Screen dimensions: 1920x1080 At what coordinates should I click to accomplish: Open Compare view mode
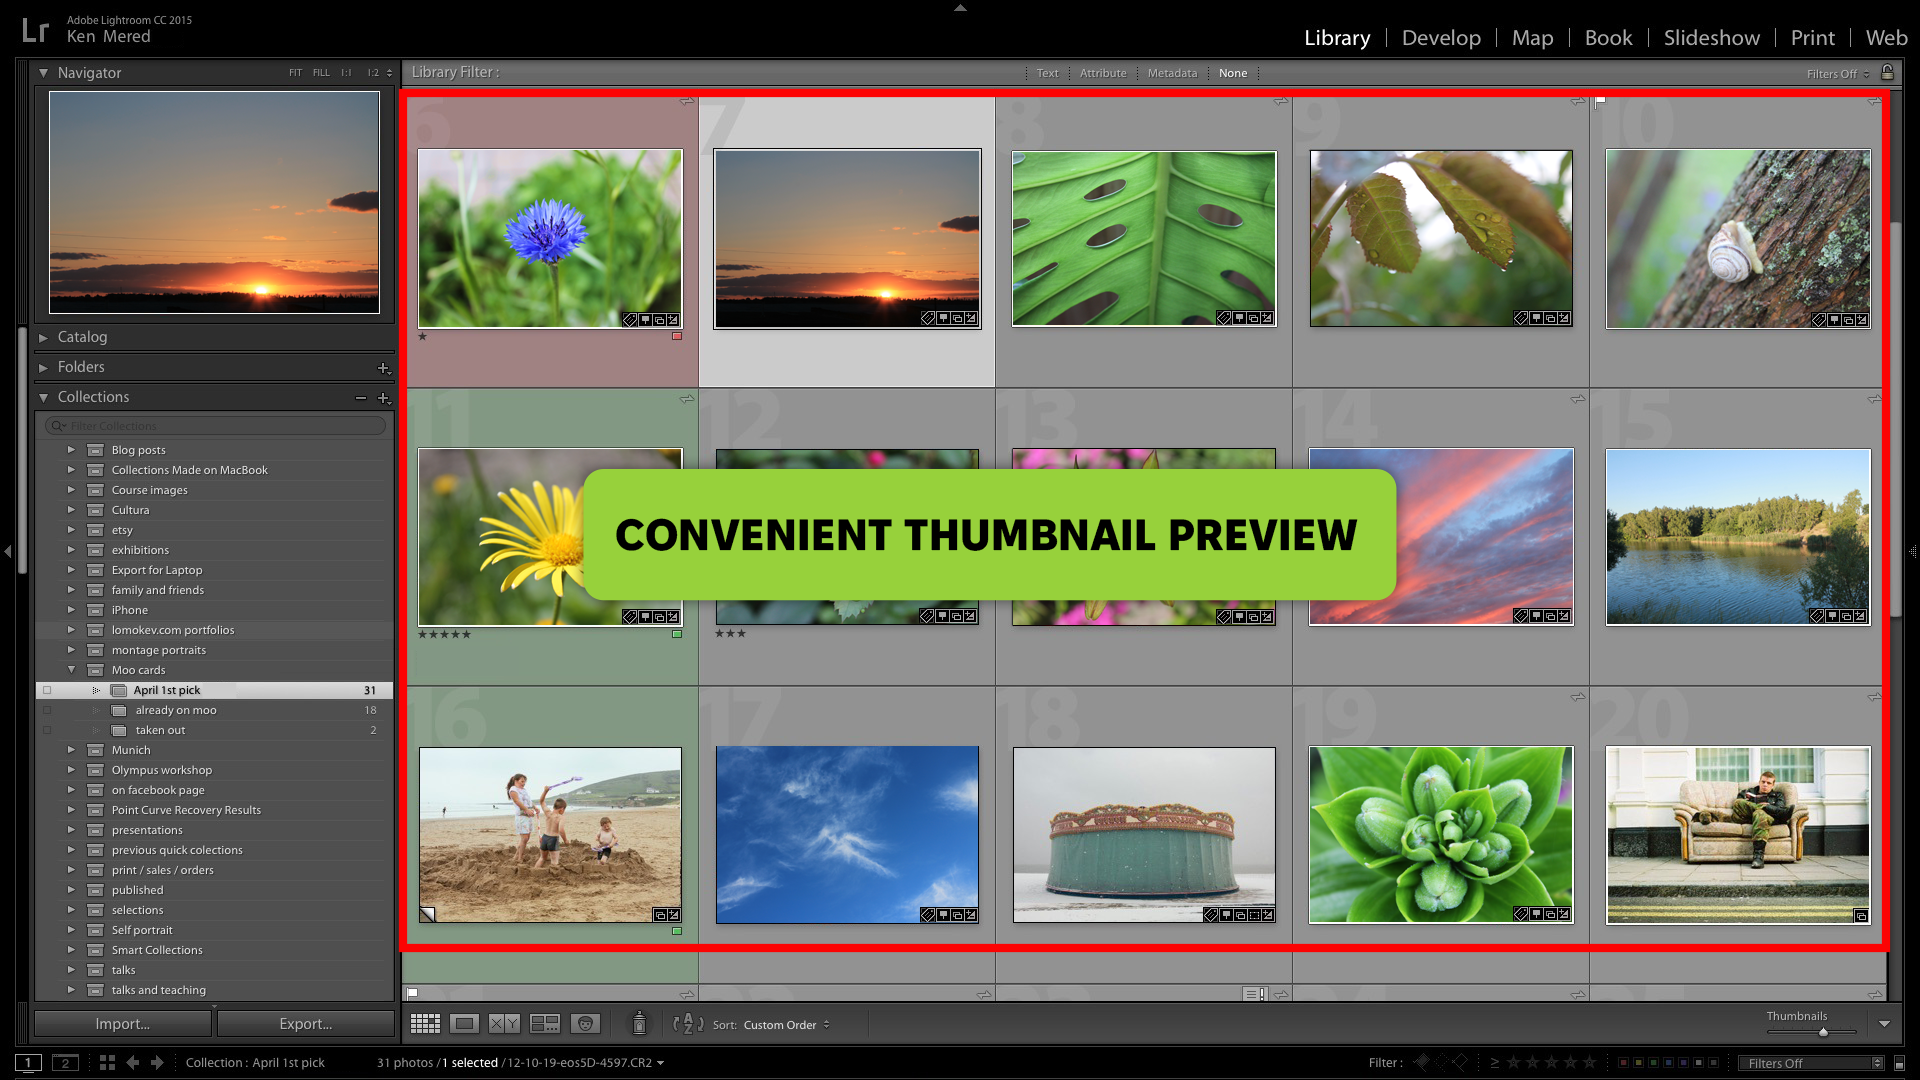[x=505, y=1023]
